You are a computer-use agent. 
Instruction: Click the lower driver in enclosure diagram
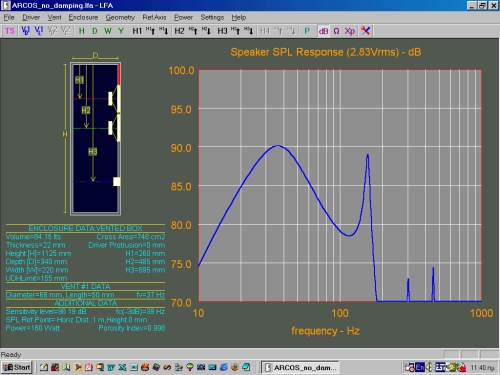[x=114, y=128]
